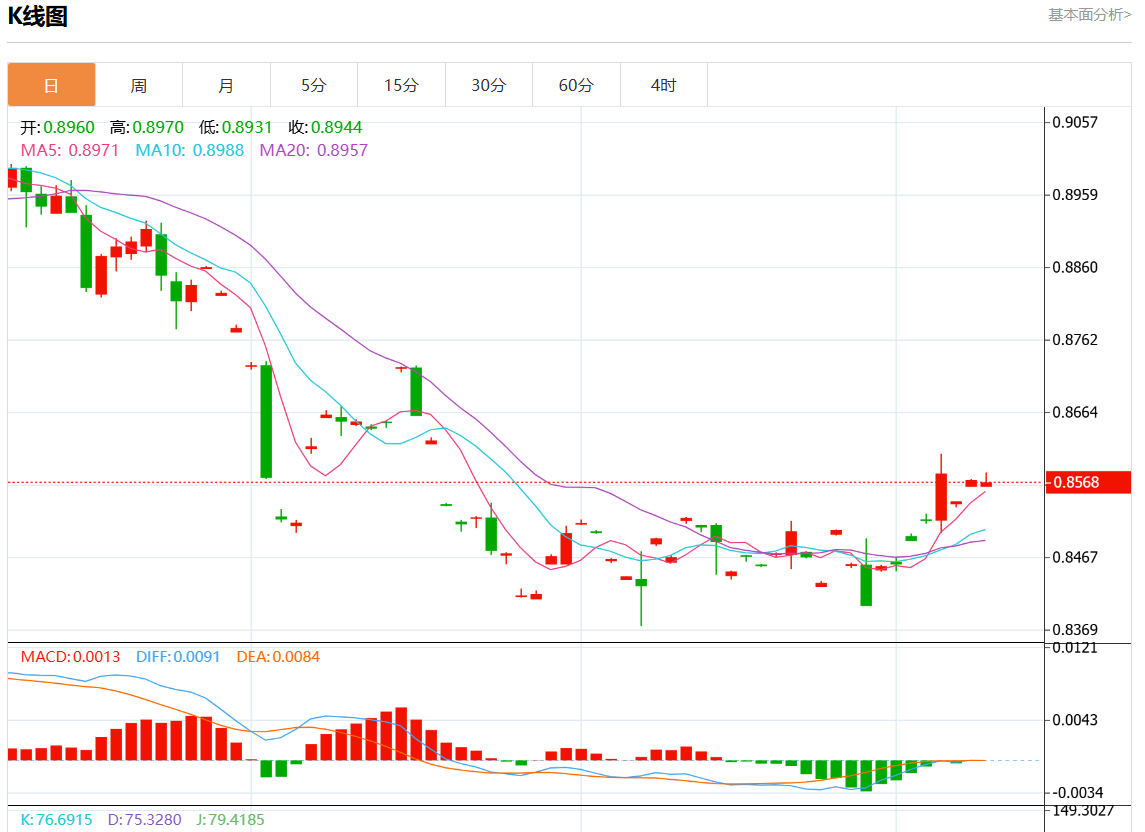The width and height of the screenshot is (1145, 832).
Task: Click the 0.8860 price axis label
Action: pyautogui.click(x=1075, y=267)
